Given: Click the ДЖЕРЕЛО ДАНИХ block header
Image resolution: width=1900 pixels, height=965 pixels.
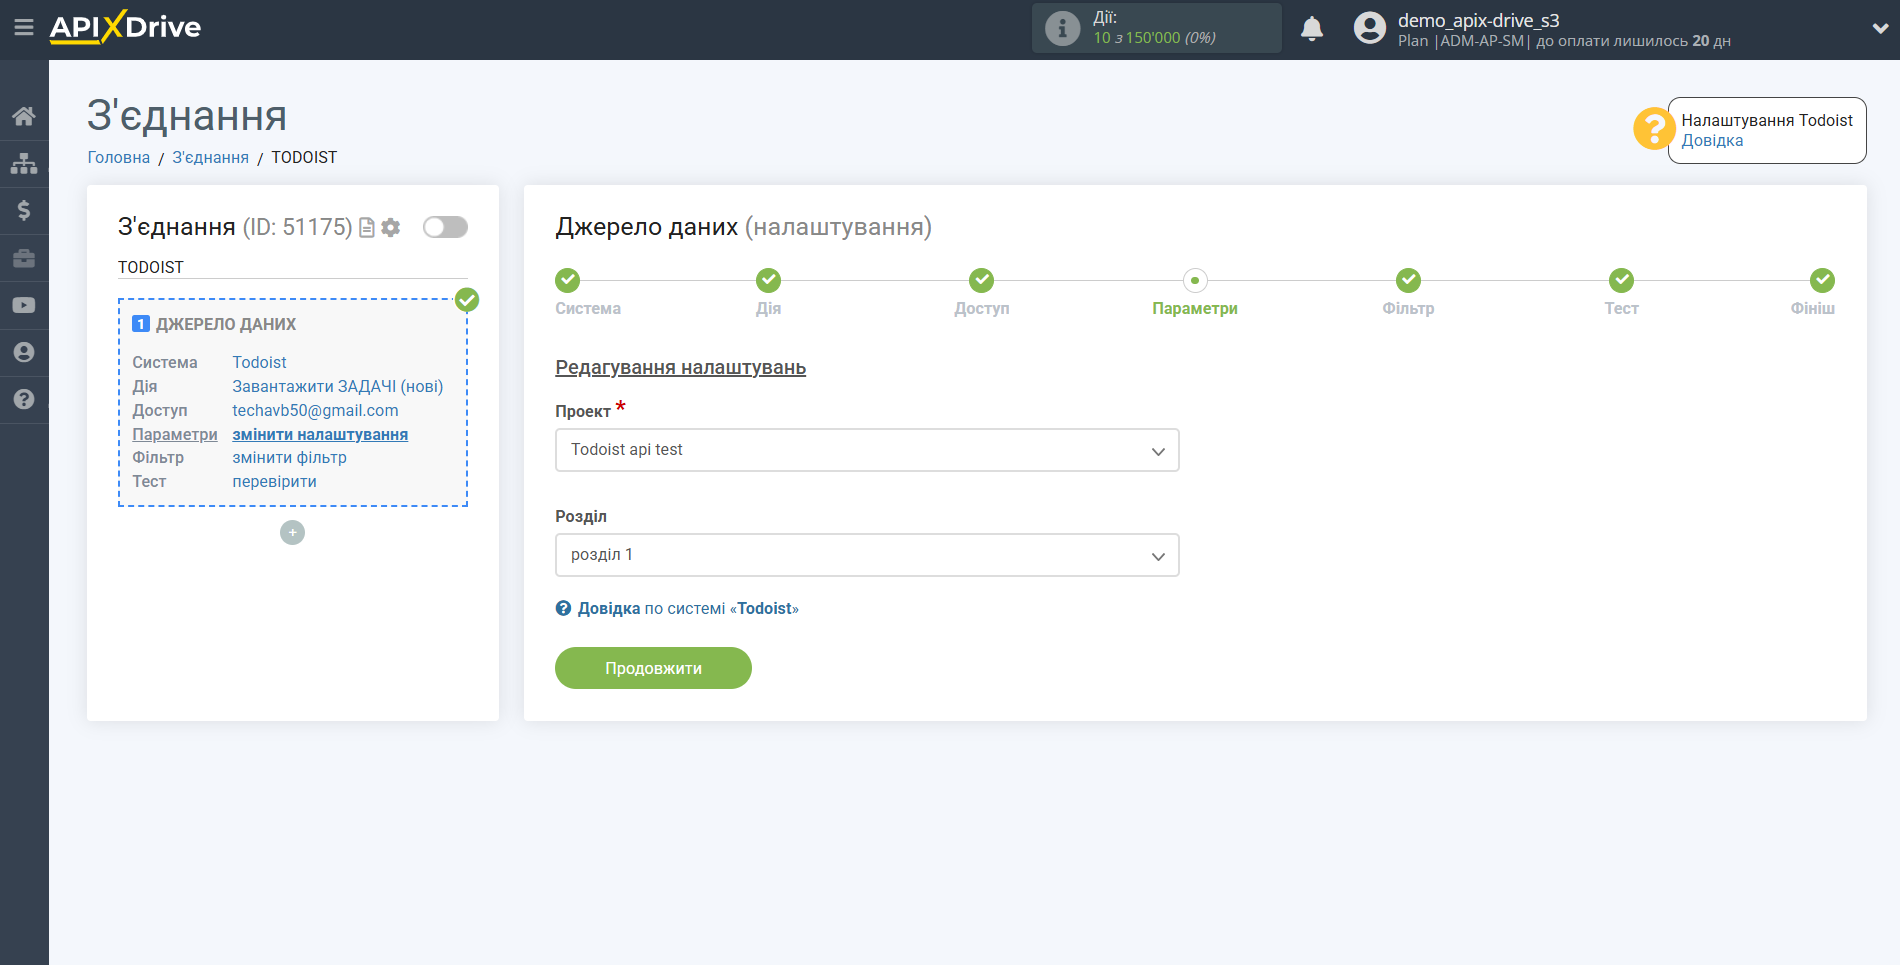Looking at the screenshot, I should (x=226, y=324).
